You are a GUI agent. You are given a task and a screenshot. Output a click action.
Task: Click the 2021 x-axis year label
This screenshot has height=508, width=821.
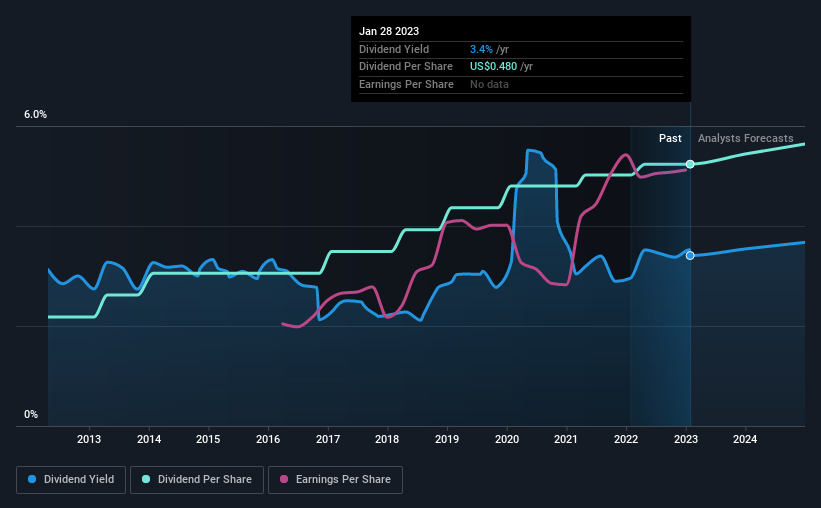click(566, 439)
